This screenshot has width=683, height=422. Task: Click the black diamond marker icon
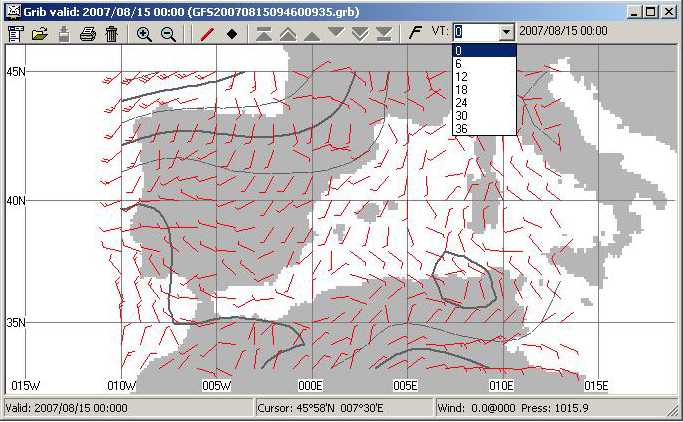tap(231, 33)
